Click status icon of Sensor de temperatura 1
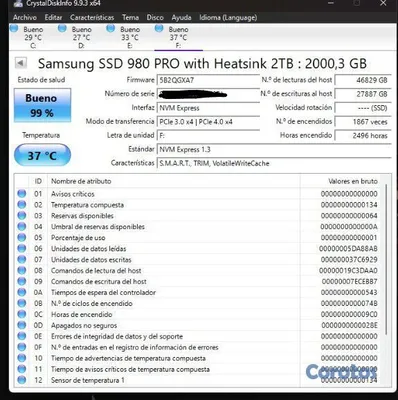Viewport: 398px width, 400px height. pos(22,380)
